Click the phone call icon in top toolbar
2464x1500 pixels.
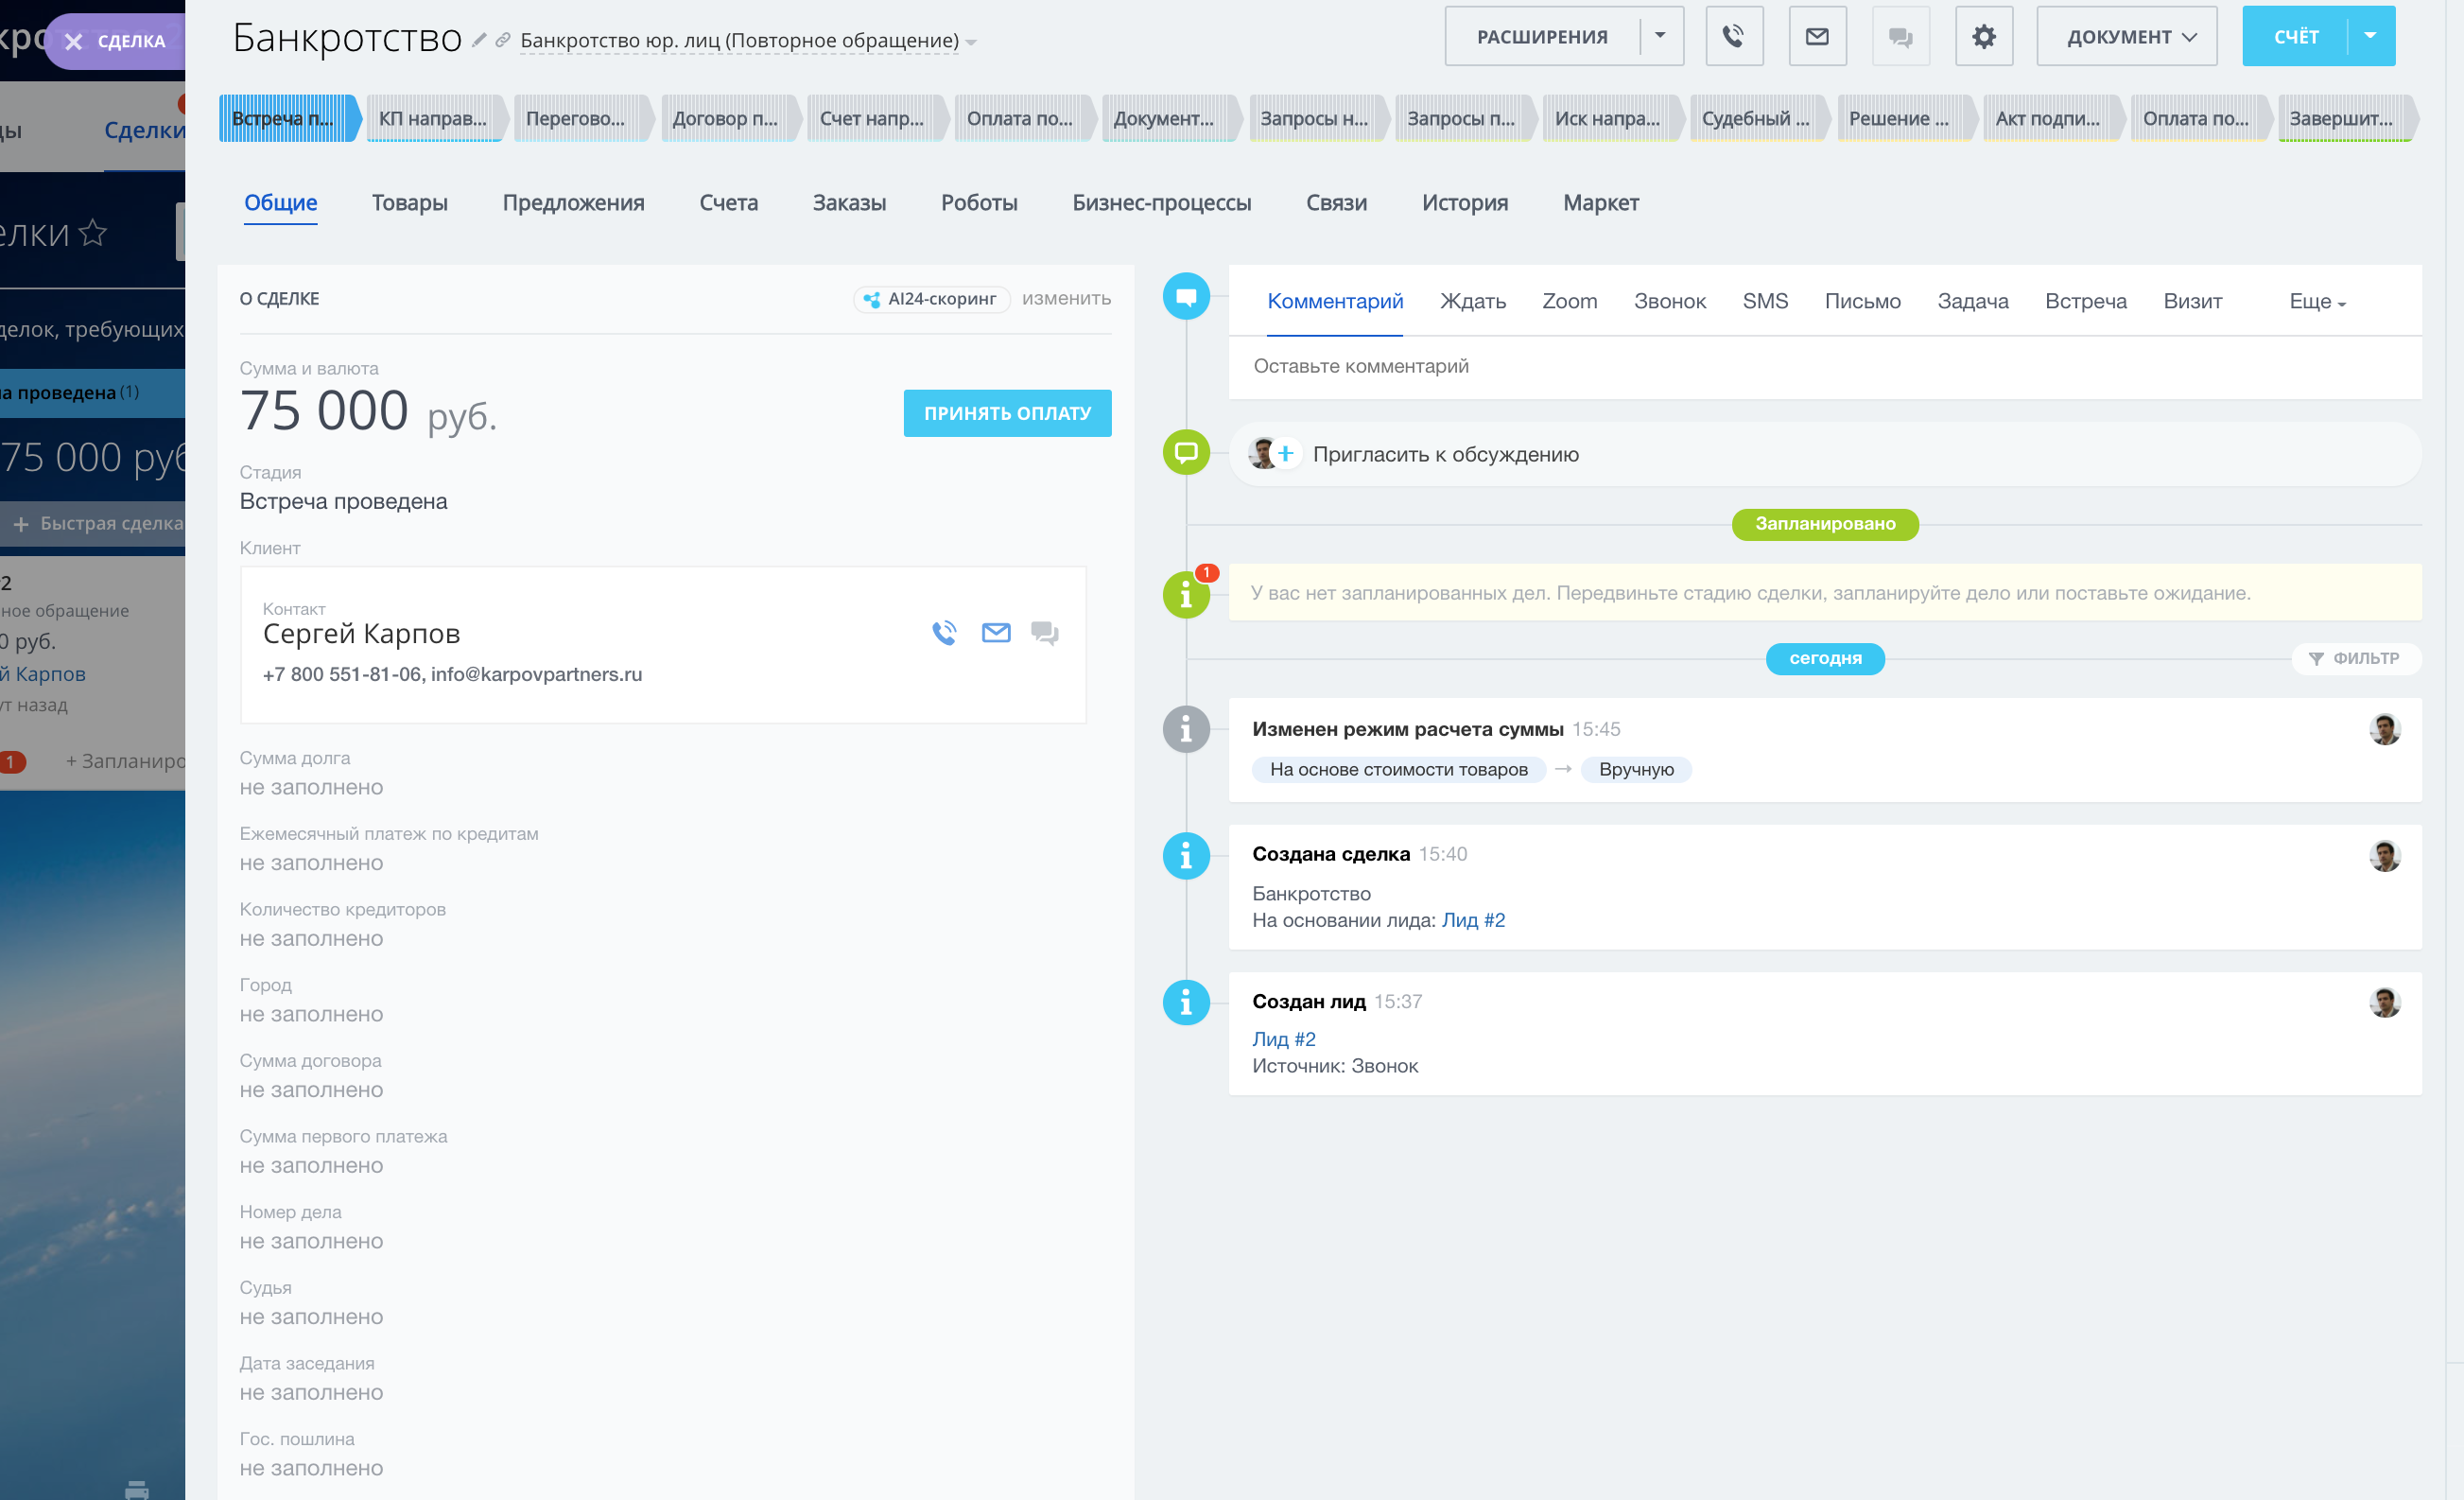[1733, 37]
